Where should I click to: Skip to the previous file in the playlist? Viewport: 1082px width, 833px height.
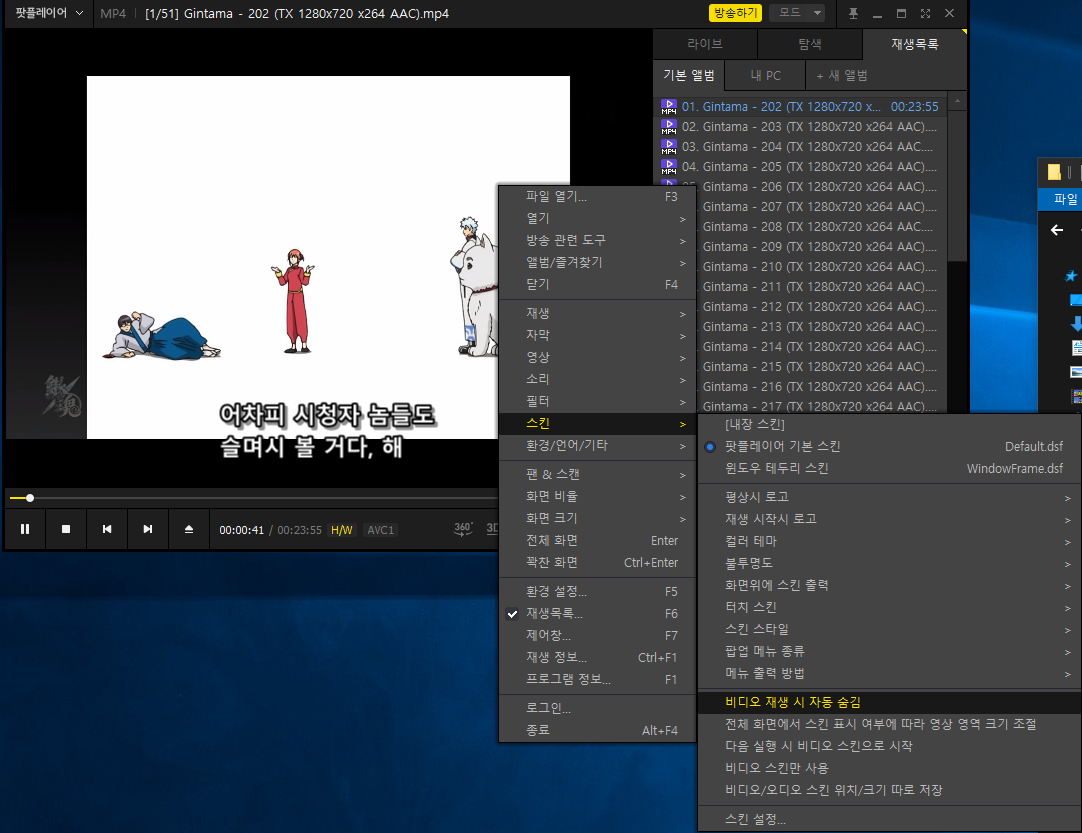(x=107, y=529)
